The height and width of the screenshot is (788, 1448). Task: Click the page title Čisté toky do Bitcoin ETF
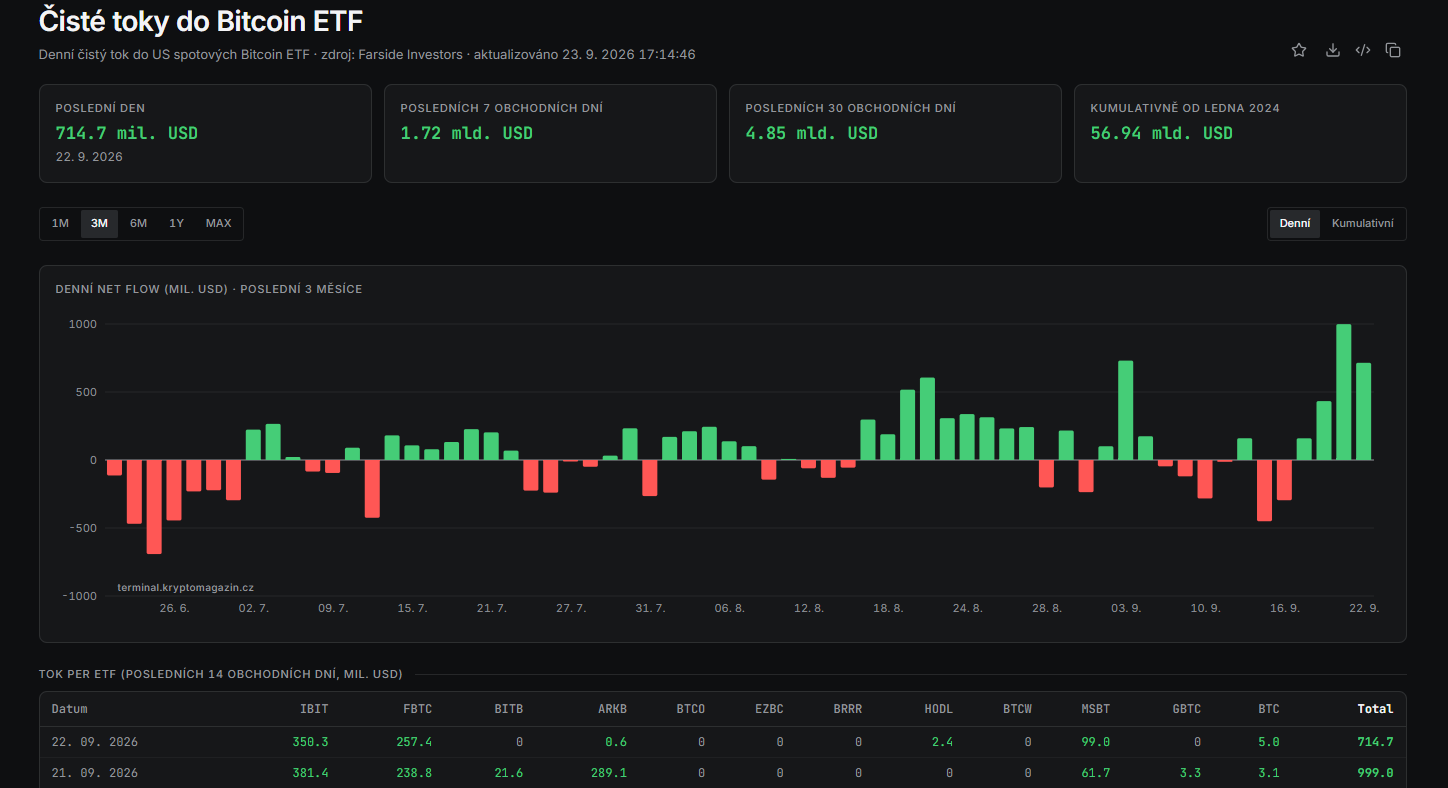click(200, 20)
